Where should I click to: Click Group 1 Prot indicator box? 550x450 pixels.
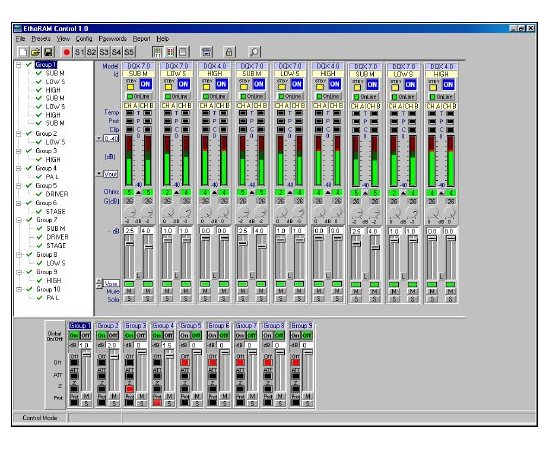click(x=74, y=403)
